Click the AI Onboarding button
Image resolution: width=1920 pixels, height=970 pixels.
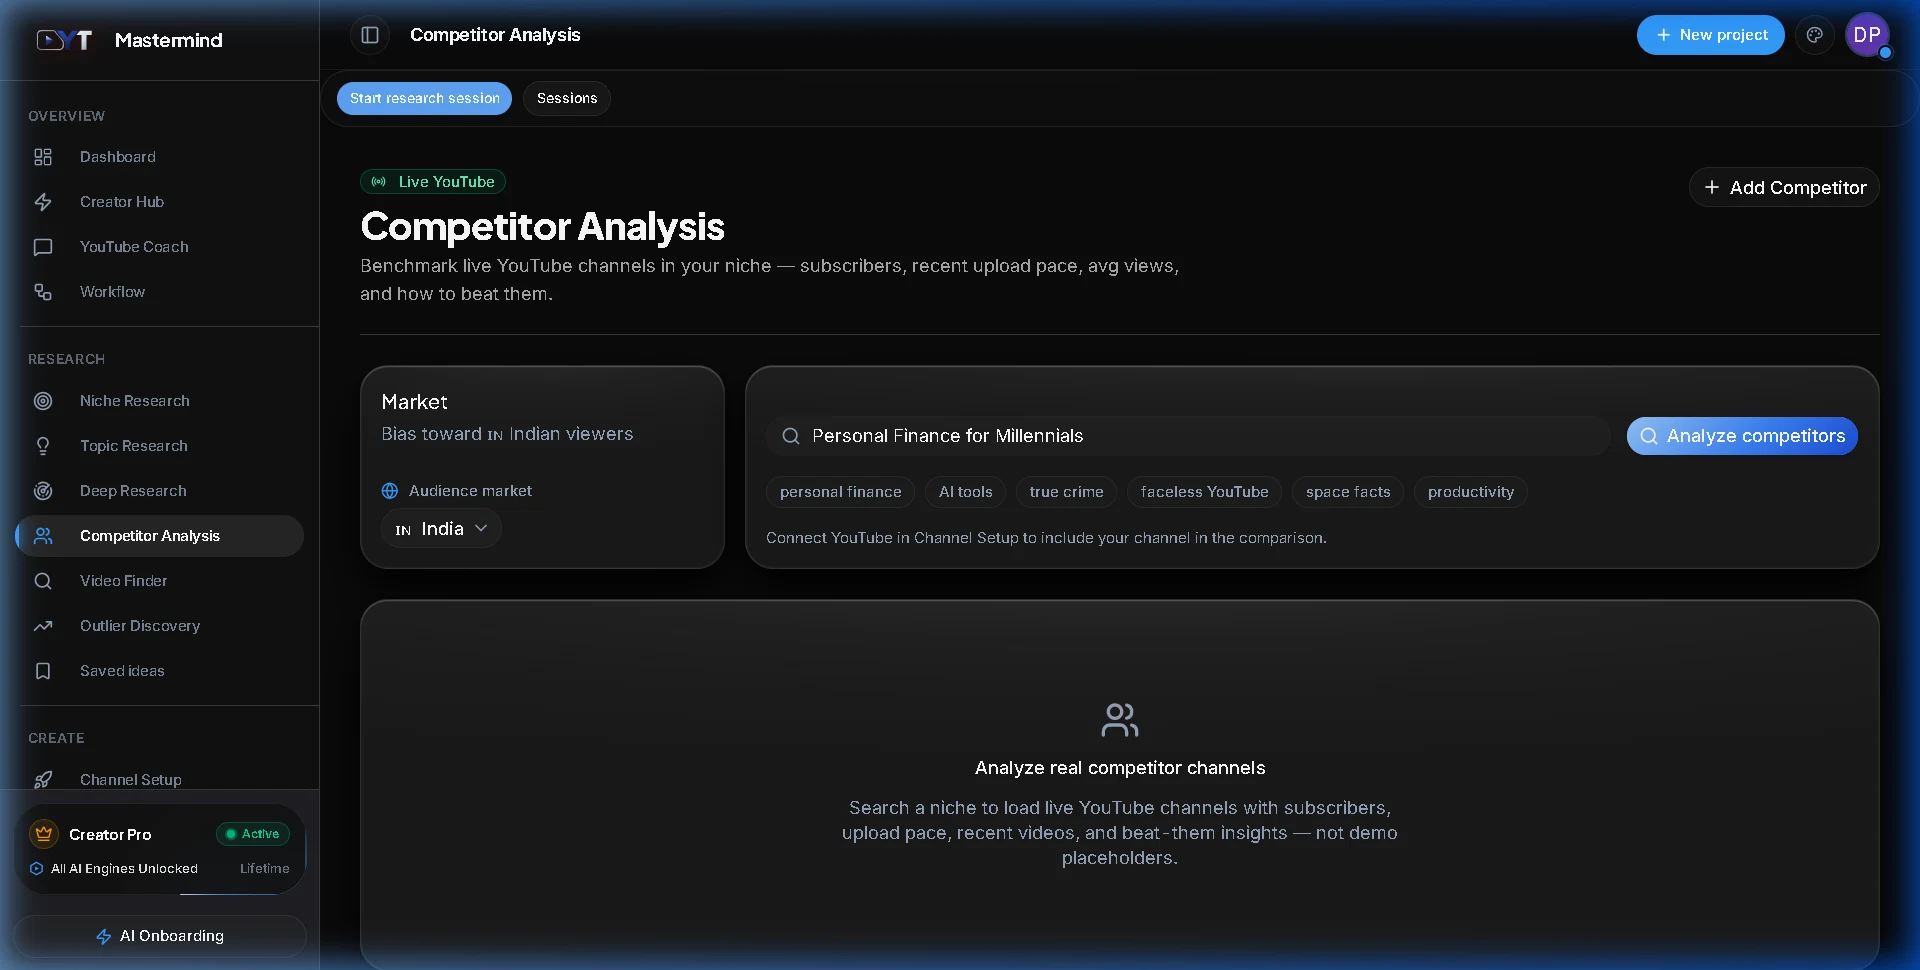point(160,936)
